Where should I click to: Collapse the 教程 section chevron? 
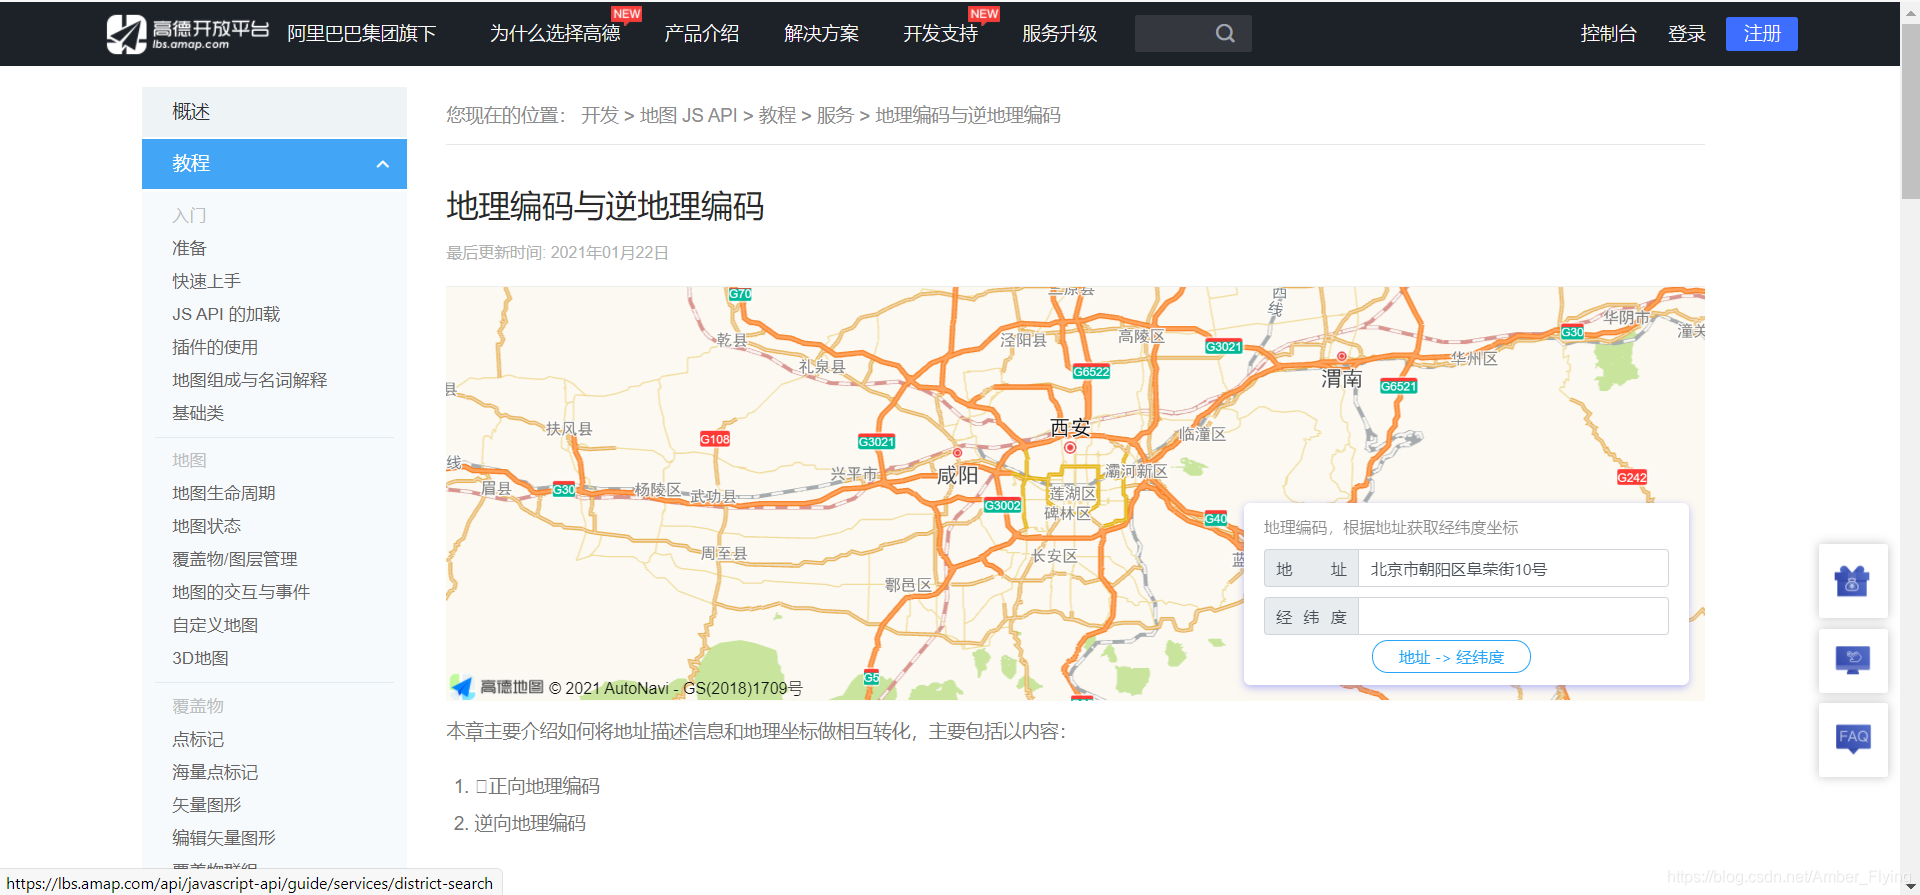click(382, 164)
